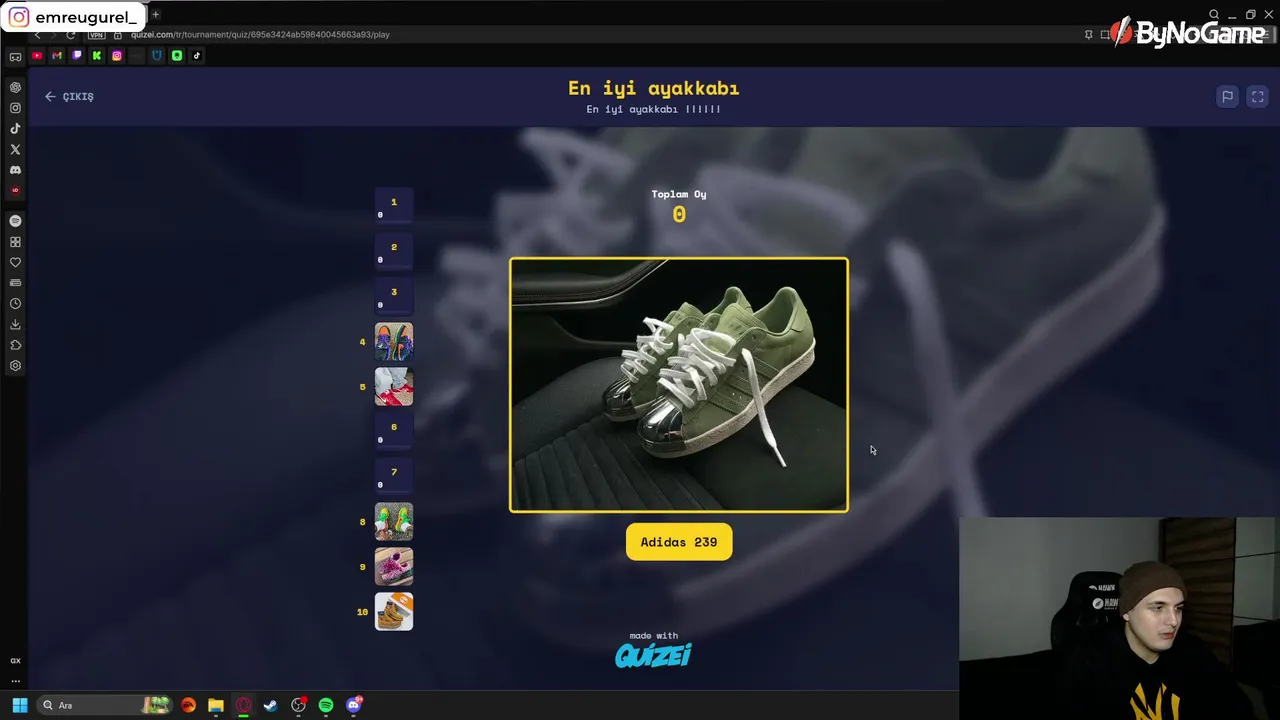Select rank 8 shoe thumbnail
The width and height of the screenshot is (1280, 720).
click(394, 522)
